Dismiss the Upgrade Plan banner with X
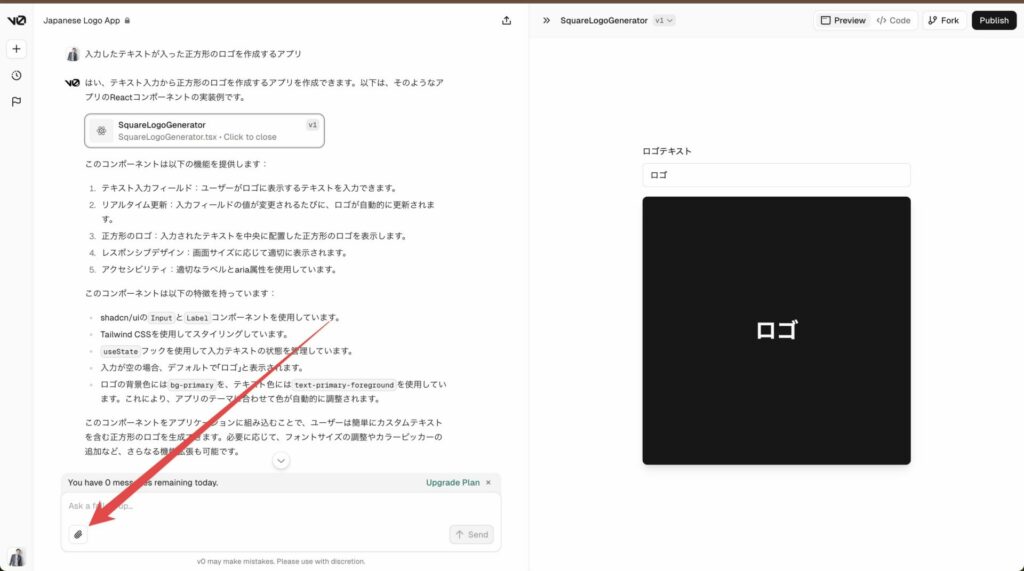Viewport: 1024px width, 571px height. (x=488, y=483)
